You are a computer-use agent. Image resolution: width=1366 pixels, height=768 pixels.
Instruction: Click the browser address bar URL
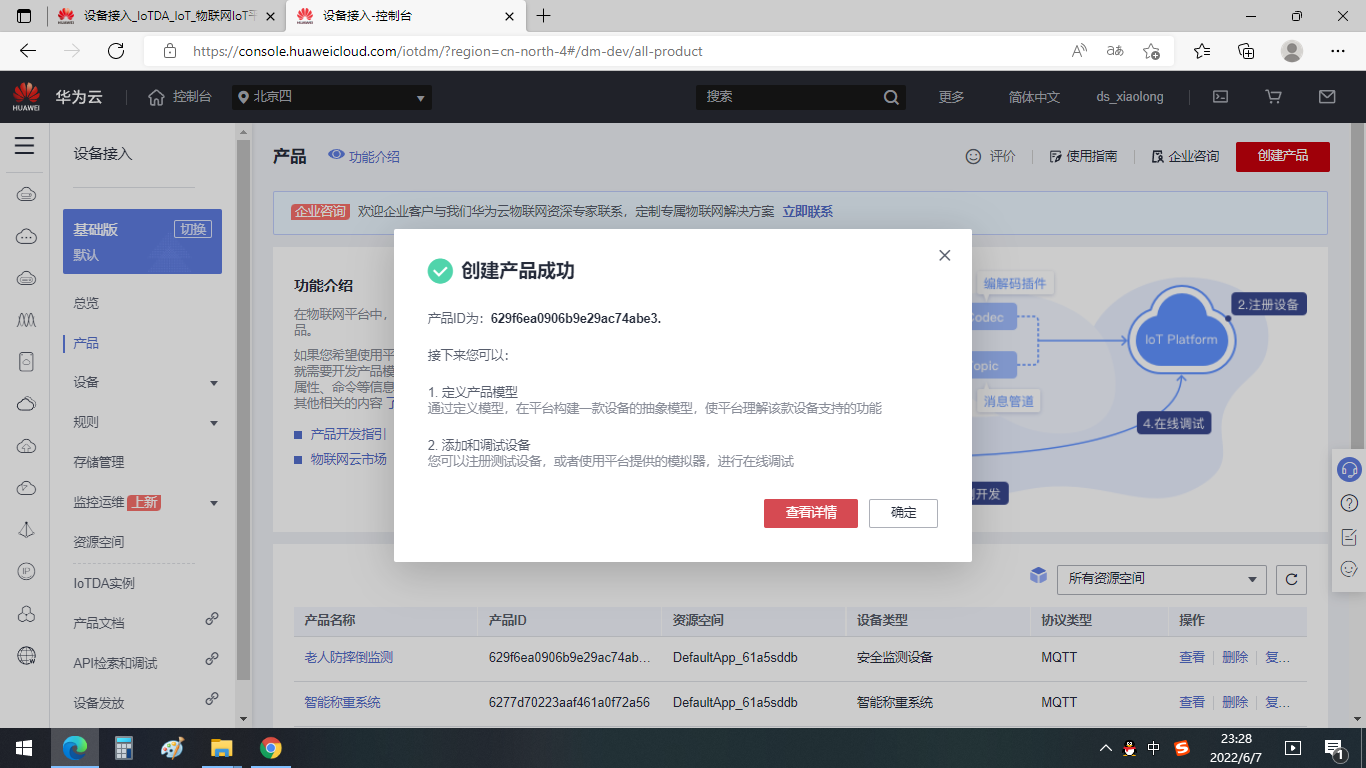coord(448,51)
